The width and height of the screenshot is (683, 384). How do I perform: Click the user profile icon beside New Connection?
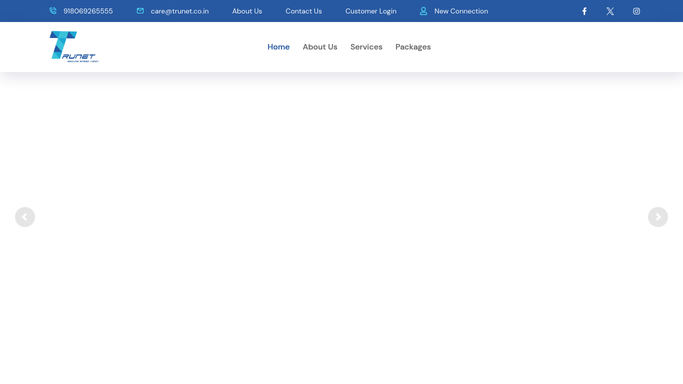[x=423, y=11]
